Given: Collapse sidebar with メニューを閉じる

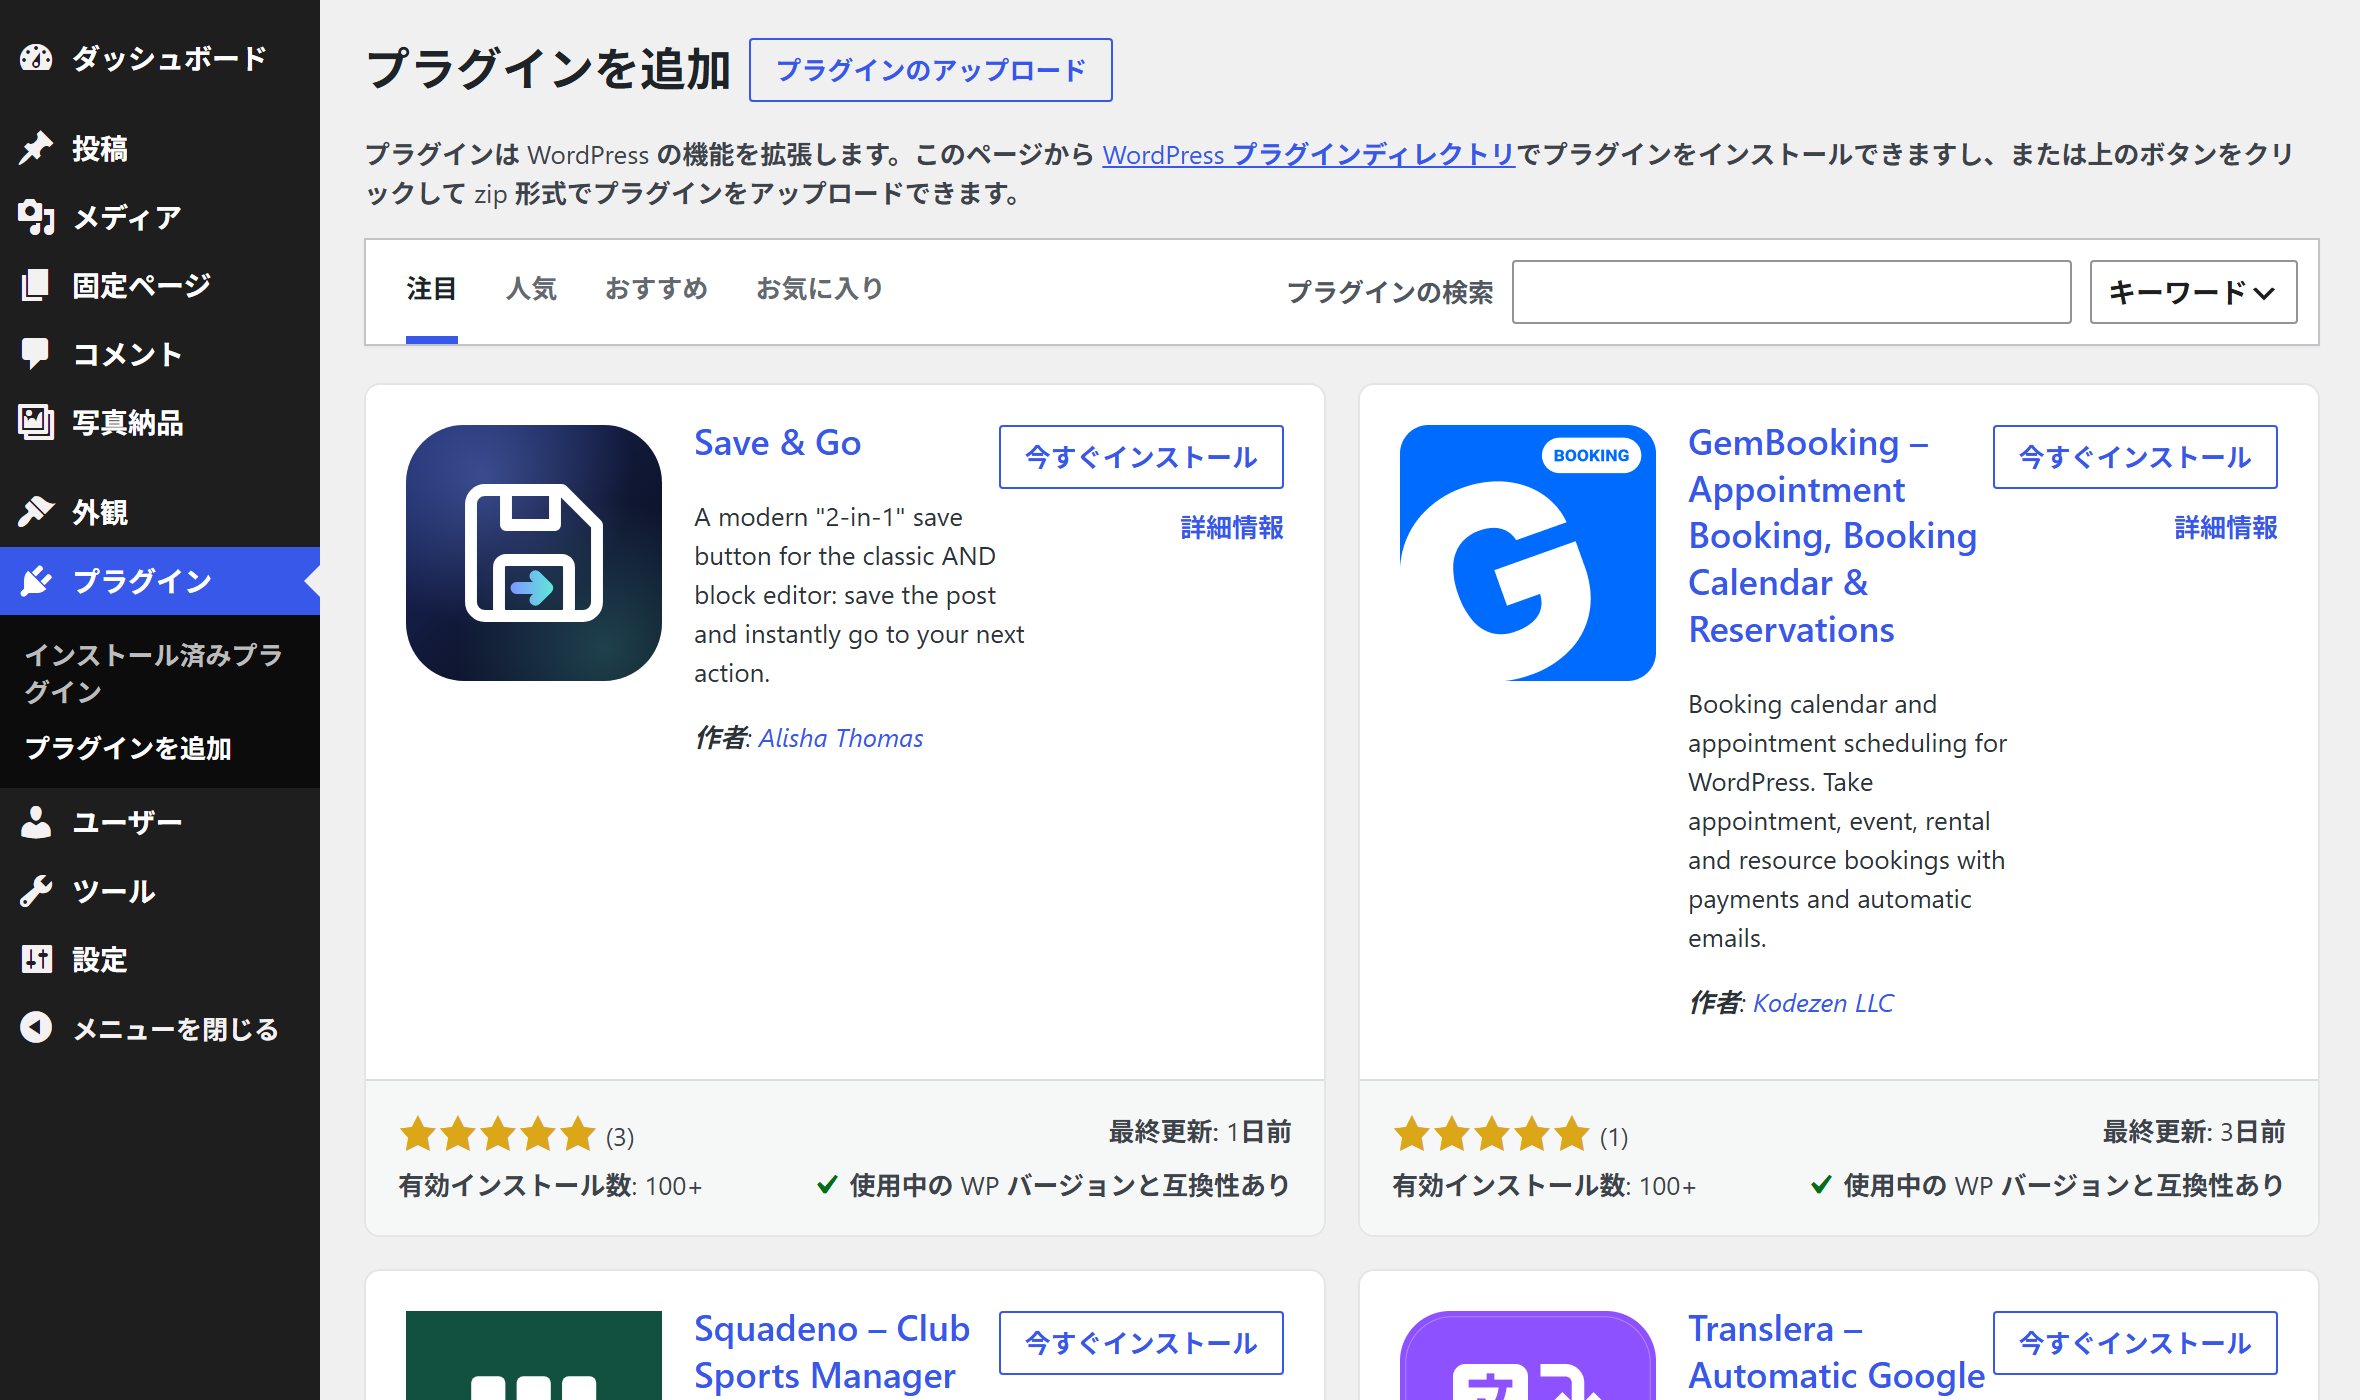Looking at the screenshot, I should coord(160,1028).
